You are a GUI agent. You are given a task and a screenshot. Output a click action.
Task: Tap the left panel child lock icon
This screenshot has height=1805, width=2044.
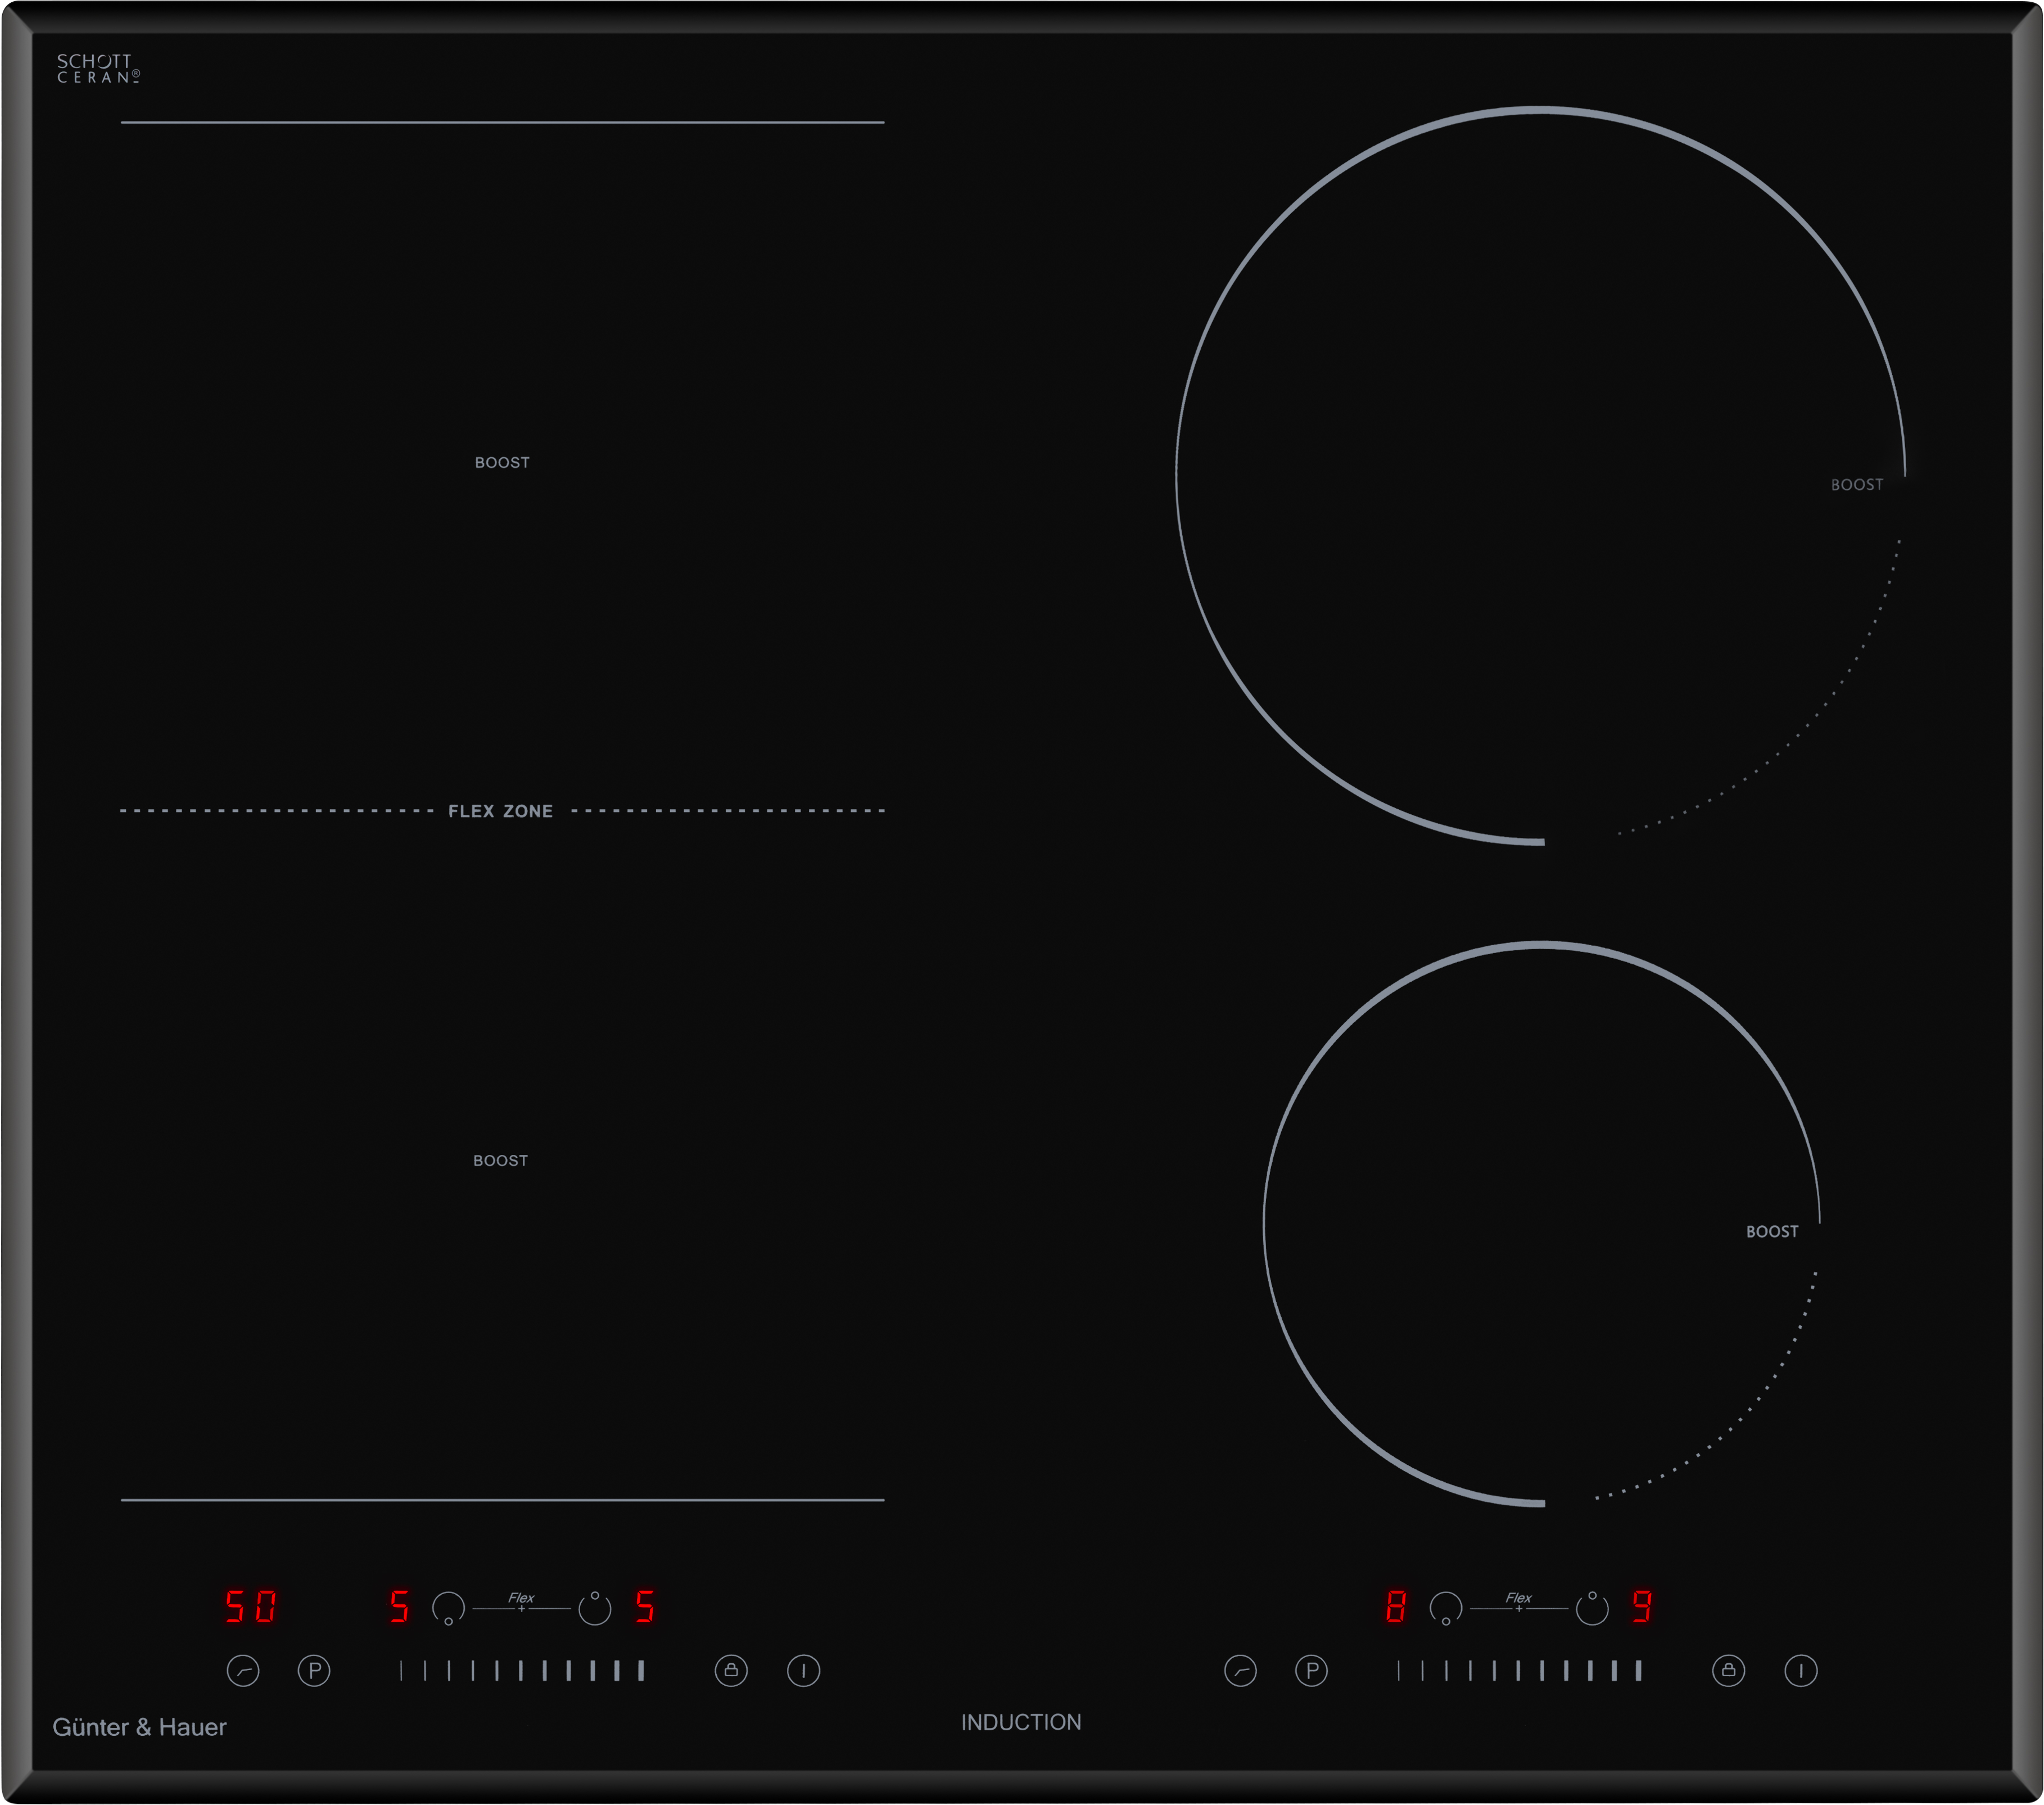point(731,1670)
